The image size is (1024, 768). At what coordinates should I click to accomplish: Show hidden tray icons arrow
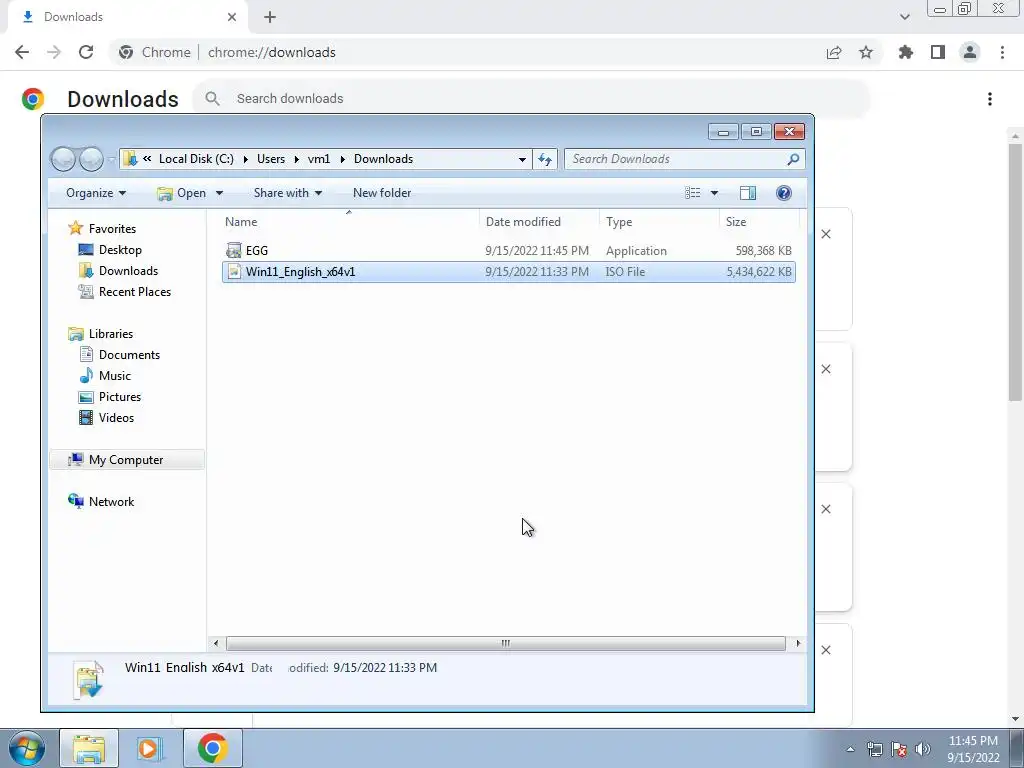pos(850,749)
